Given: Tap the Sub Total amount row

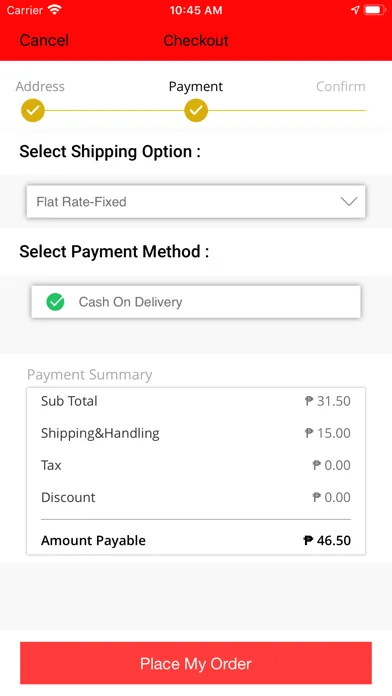Looking at the screenshot, I should [x=196, y=401].
